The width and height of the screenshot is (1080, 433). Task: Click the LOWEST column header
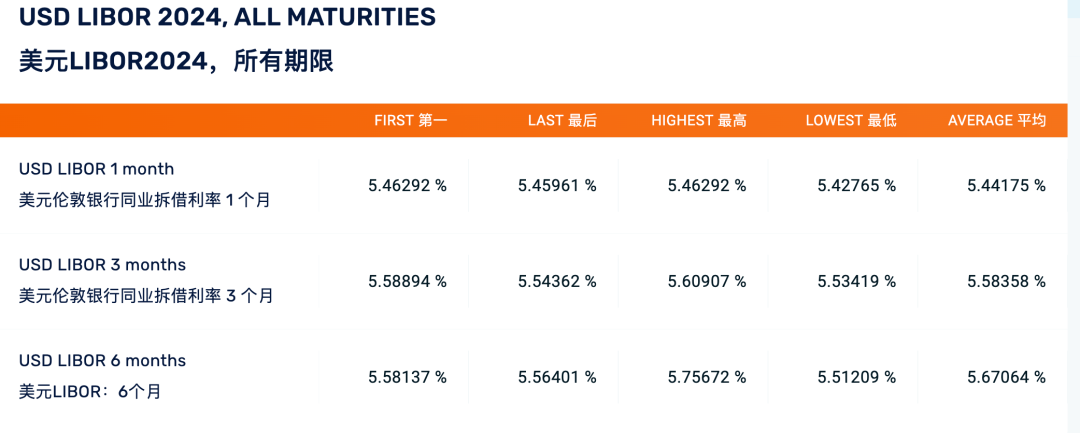coord(850,120)
